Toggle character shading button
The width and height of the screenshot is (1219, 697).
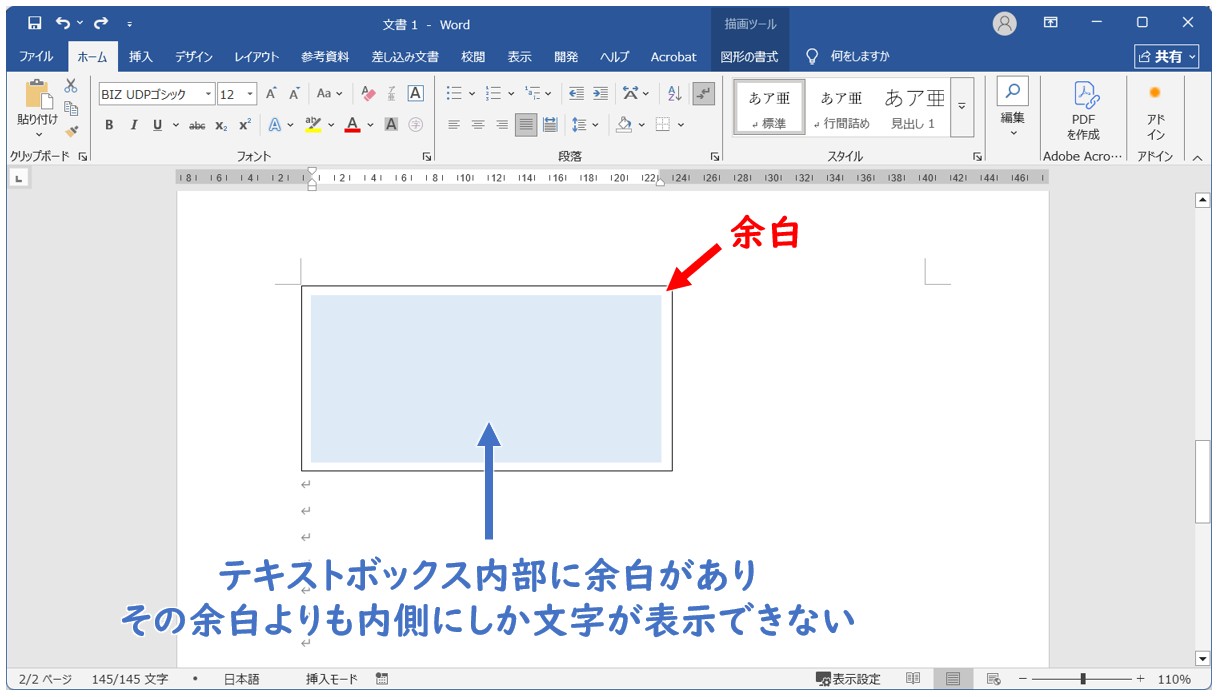coord(392,125)
